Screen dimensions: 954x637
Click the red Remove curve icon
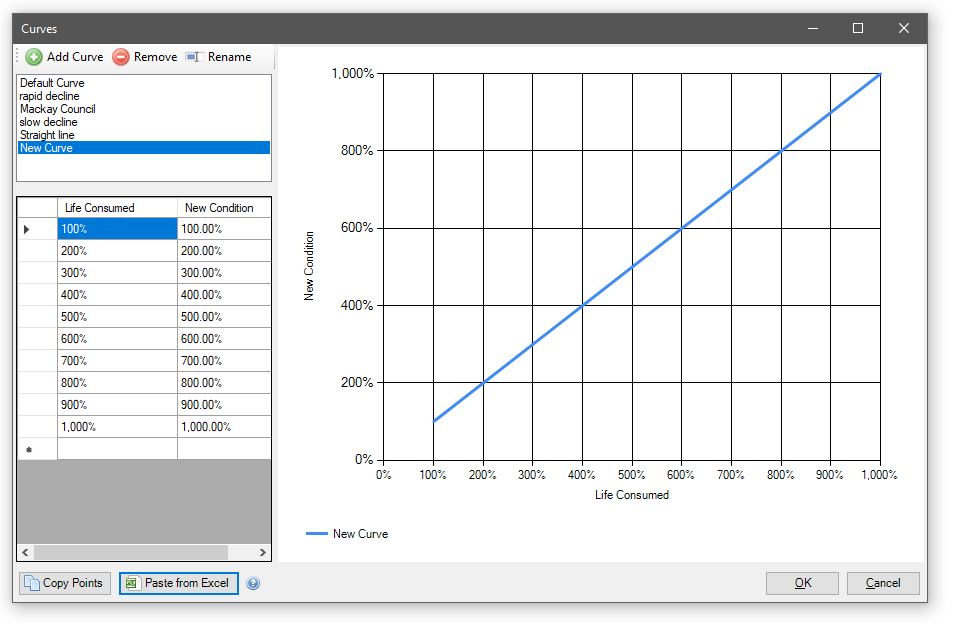[x=121, y=57]
